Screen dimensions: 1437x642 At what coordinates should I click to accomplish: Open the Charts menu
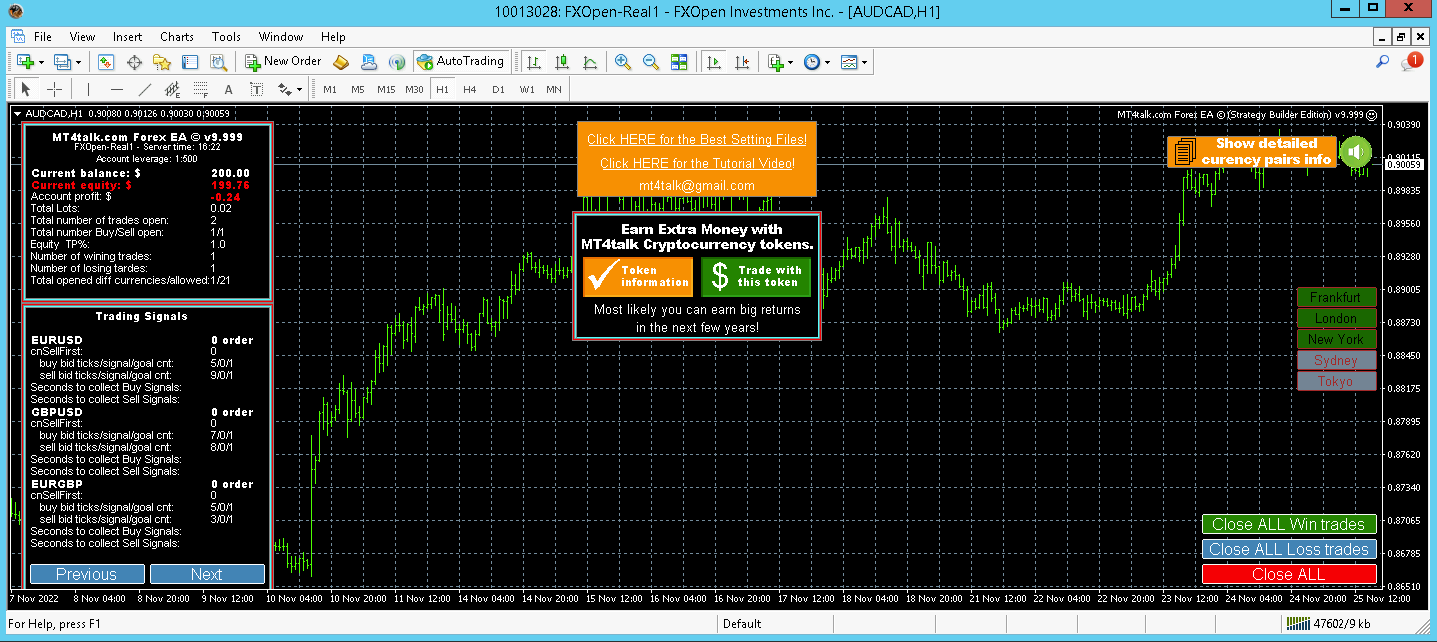point(177,37)
